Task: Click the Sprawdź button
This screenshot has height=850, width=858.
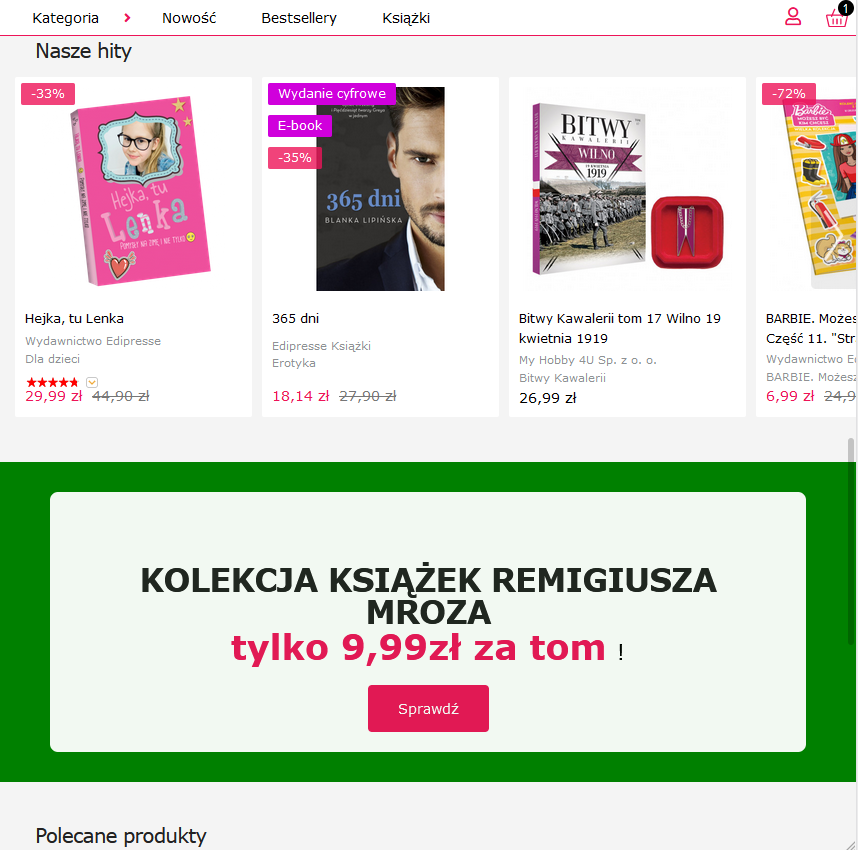Action: [428, 708]
